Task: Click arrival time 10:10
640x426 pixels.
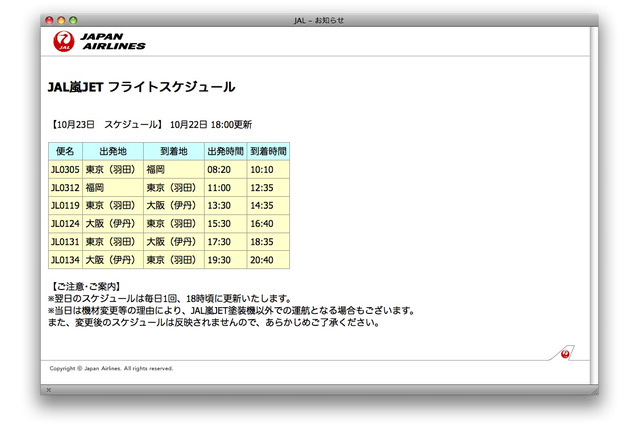Action: [x=262, y=170]
